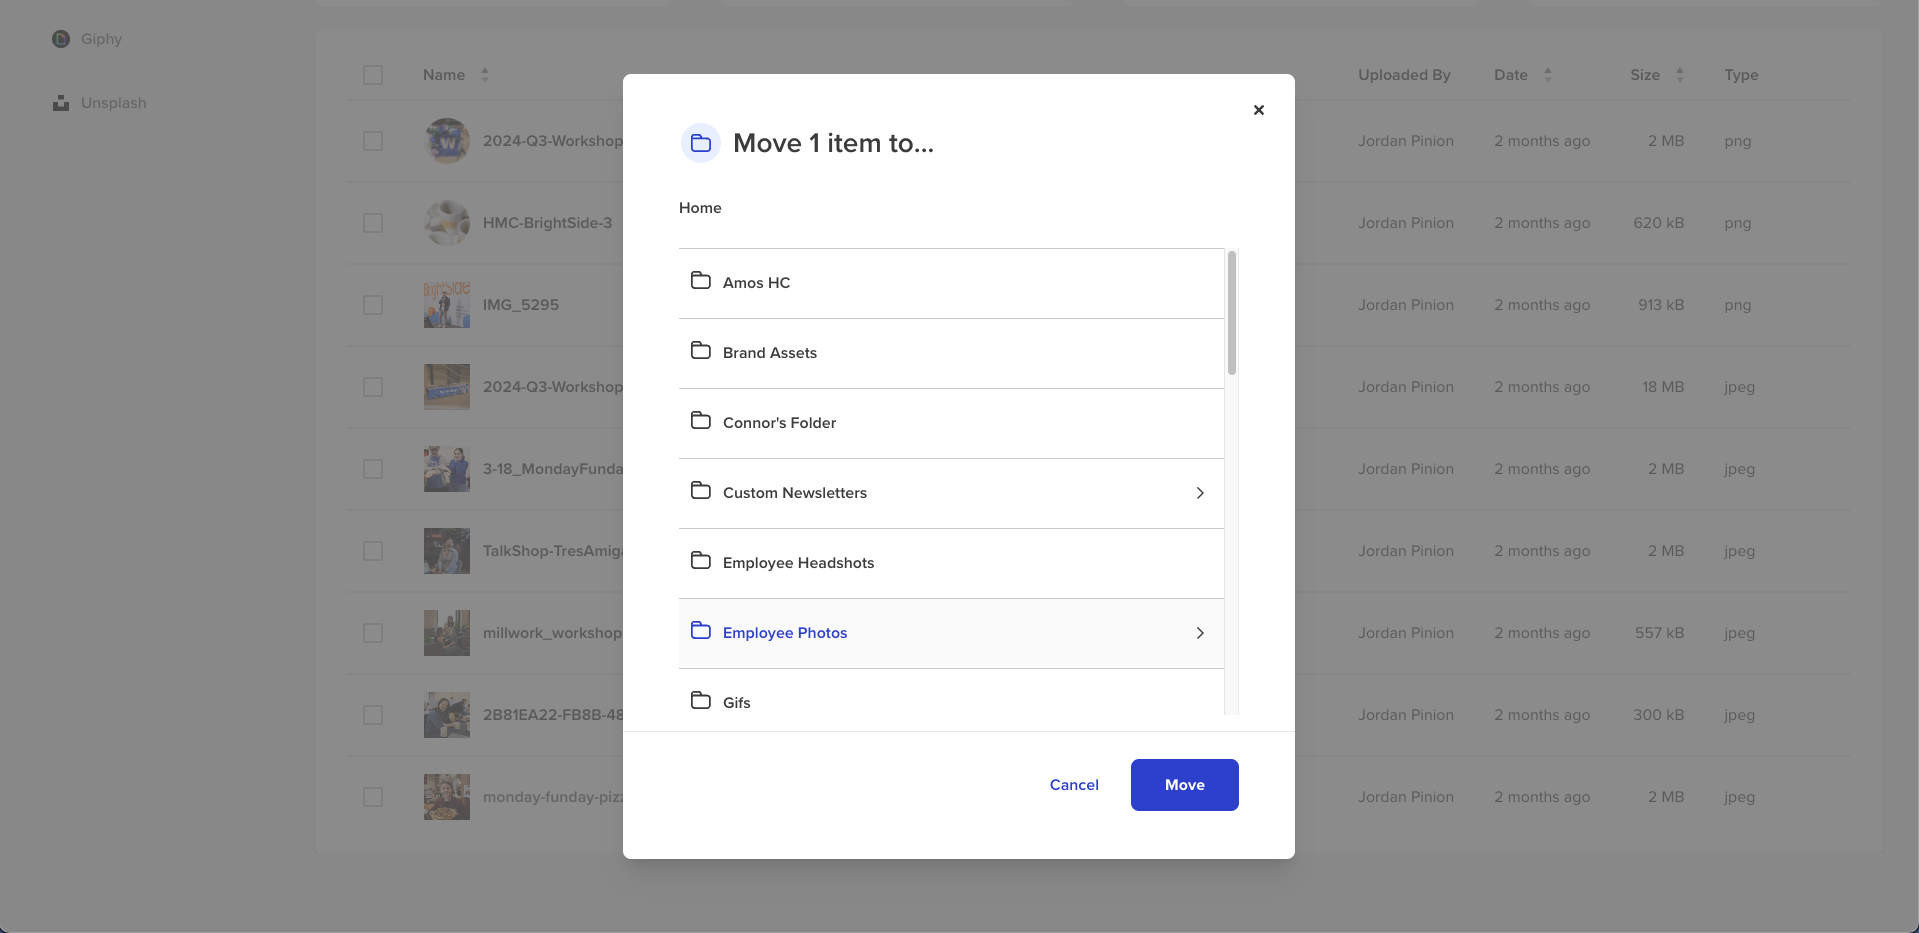
Task: Click the folder icon next to Connor's Folder
Action: click(x=701, y=421)
